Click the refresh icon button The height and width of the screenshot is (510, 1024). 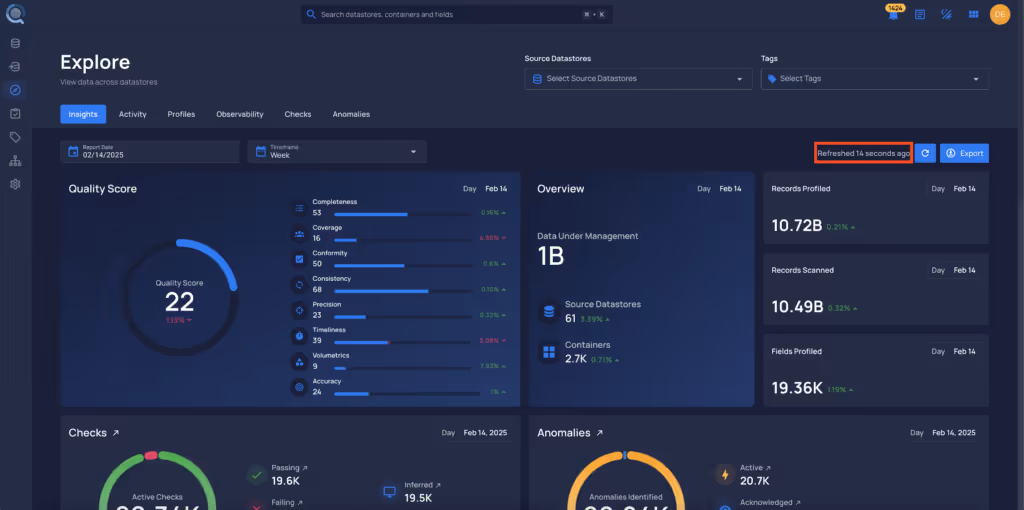pyautogui.click(x=925, y=153)
